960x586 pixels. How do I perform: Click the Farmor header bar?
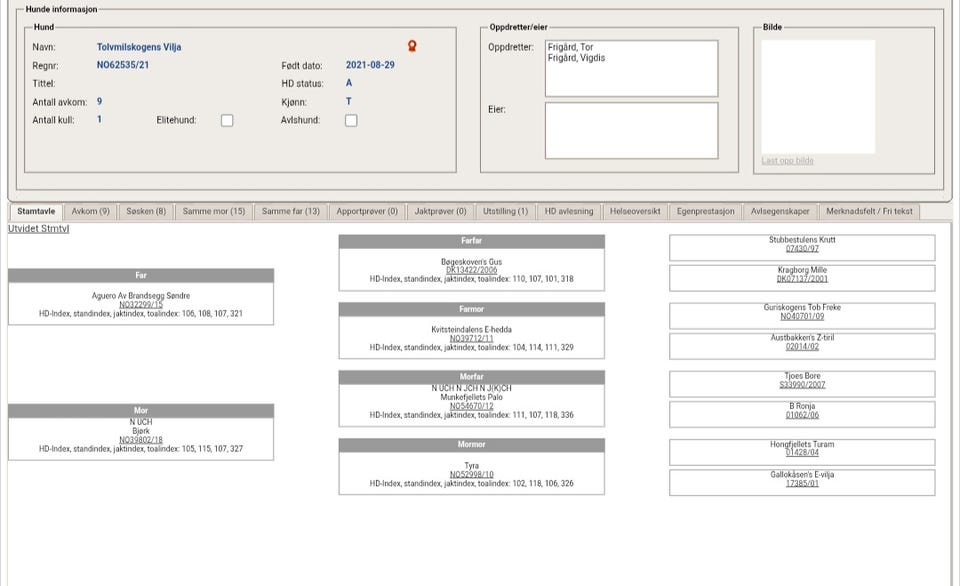tap(471, 309)
